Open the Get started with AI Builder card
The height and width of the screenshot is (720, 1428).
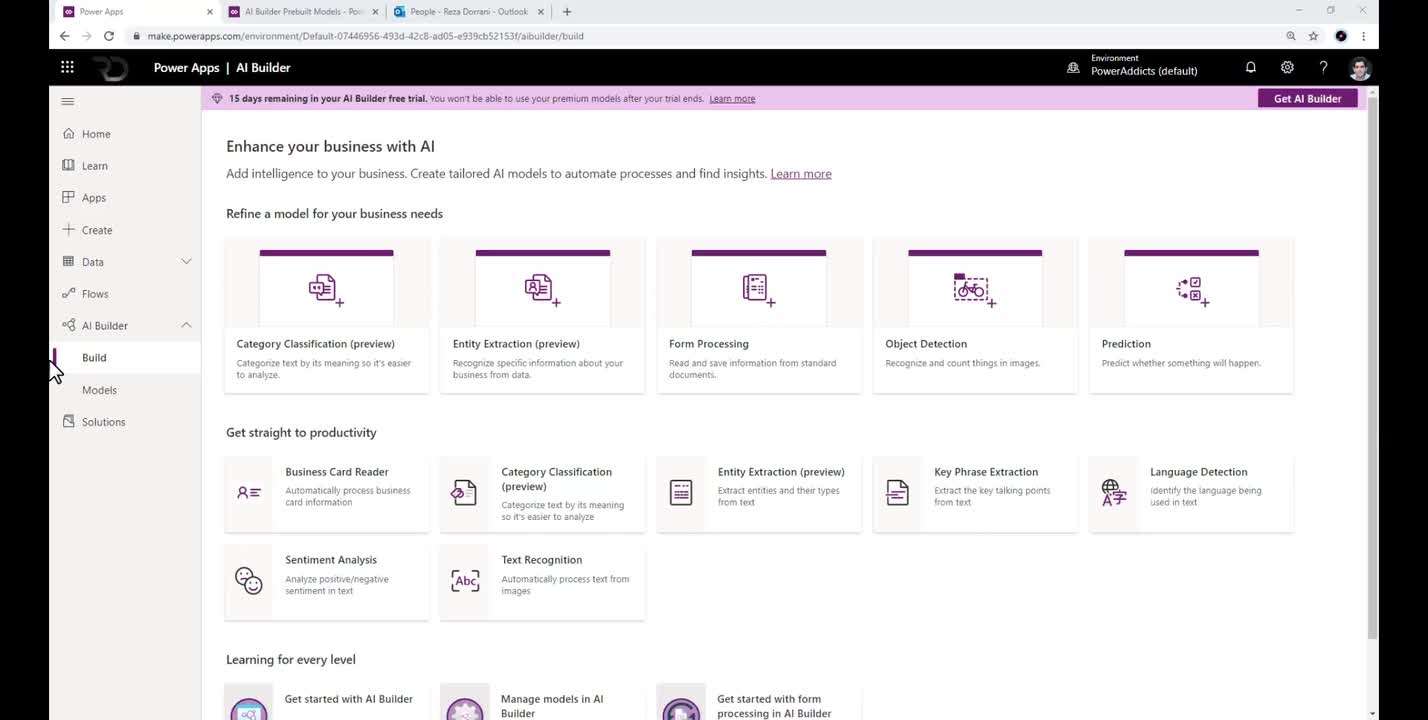pos(326,702)
